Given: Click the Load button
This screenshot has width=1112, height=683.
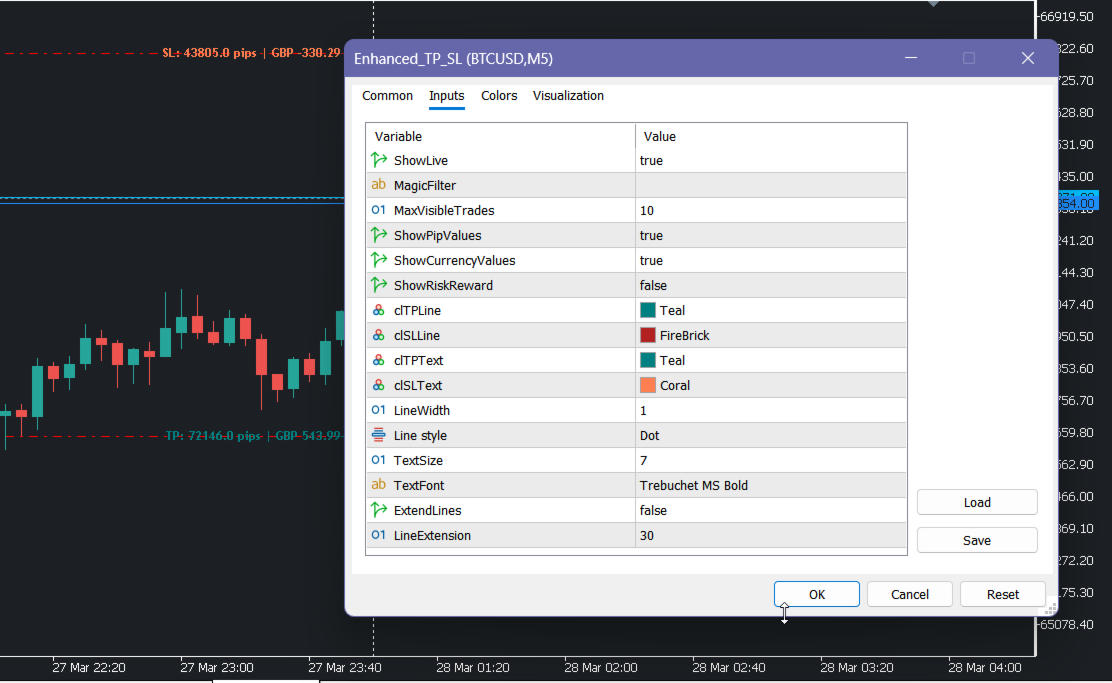Looking at the screenshot, I should 977,502.
